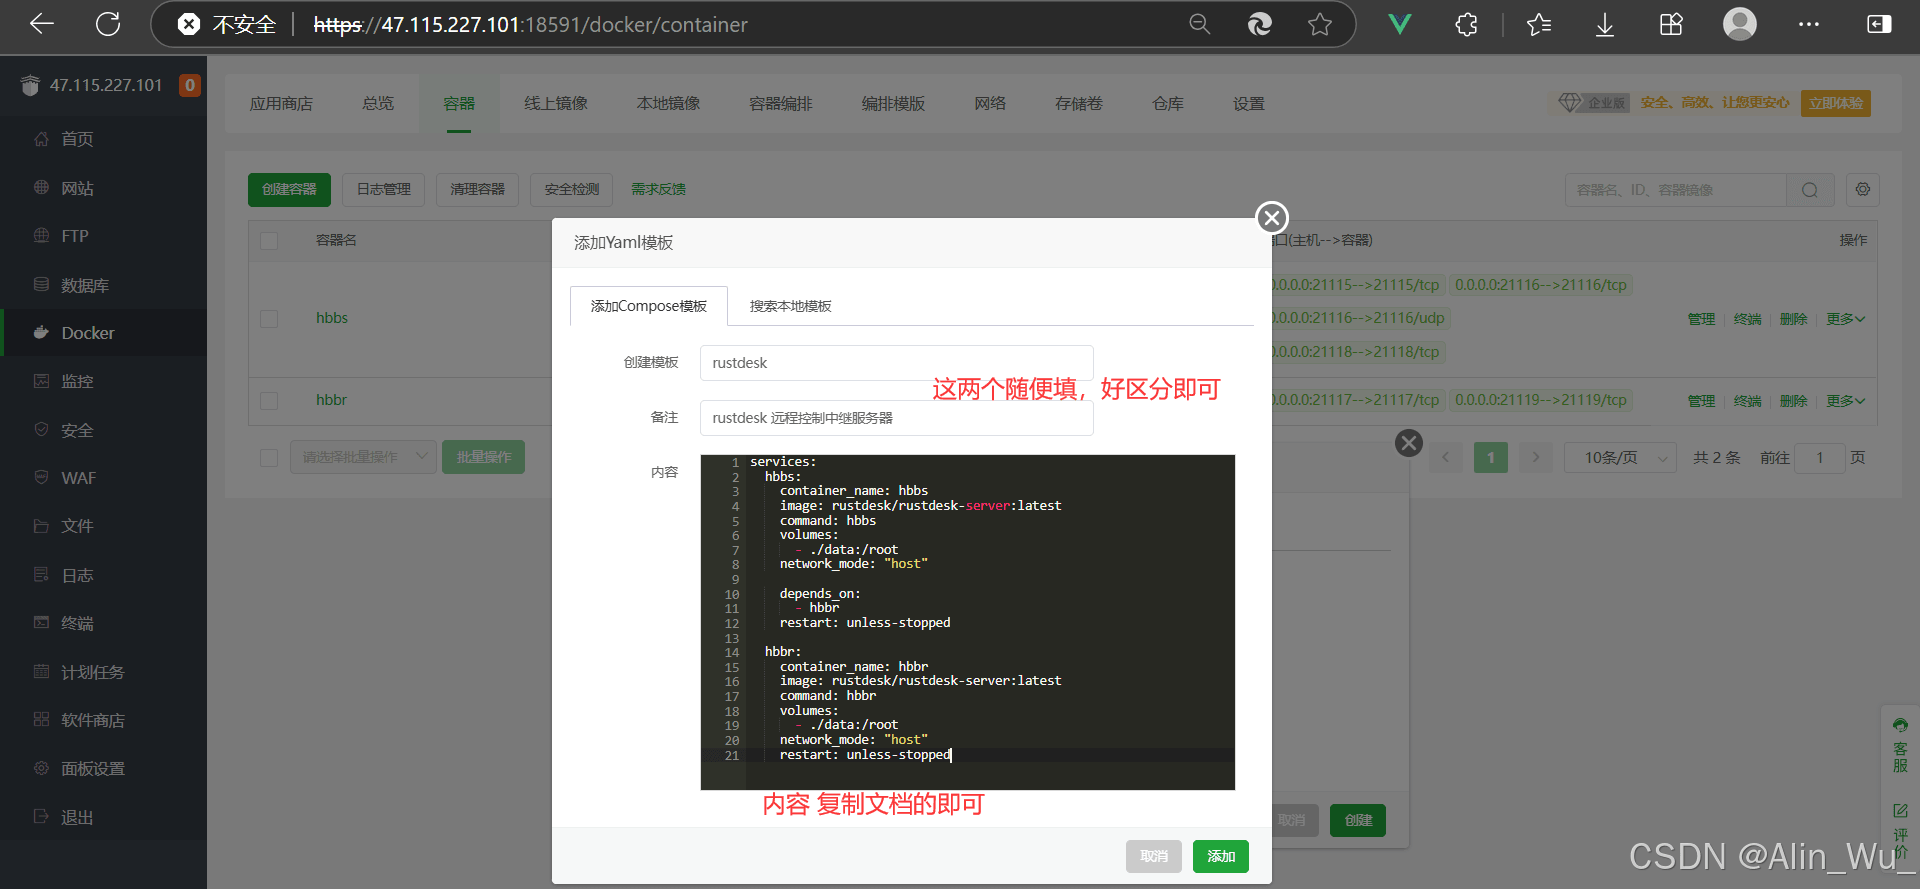Open the browser extensions puzzle icon

(1466, 25)
